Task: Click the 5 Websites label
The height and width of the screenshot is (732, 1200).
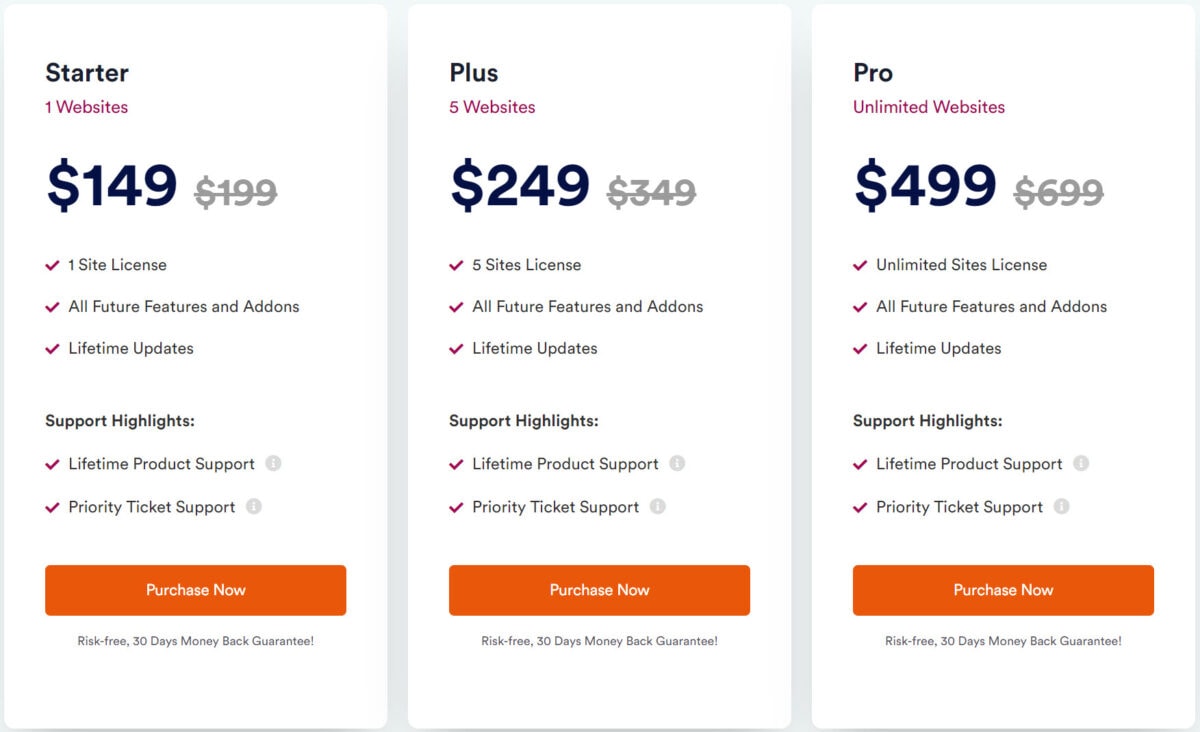Action: pyautogui.click(x=492, y=107)
